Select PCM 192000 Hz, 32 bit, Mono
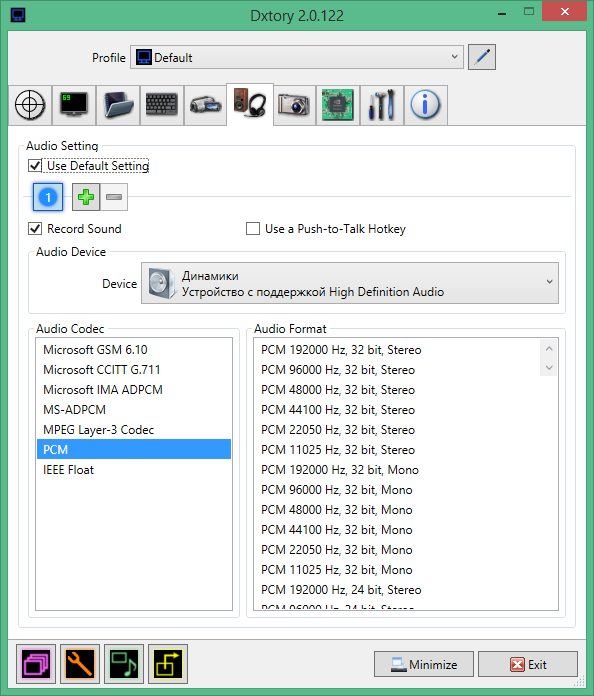 (x=397, y=470)
